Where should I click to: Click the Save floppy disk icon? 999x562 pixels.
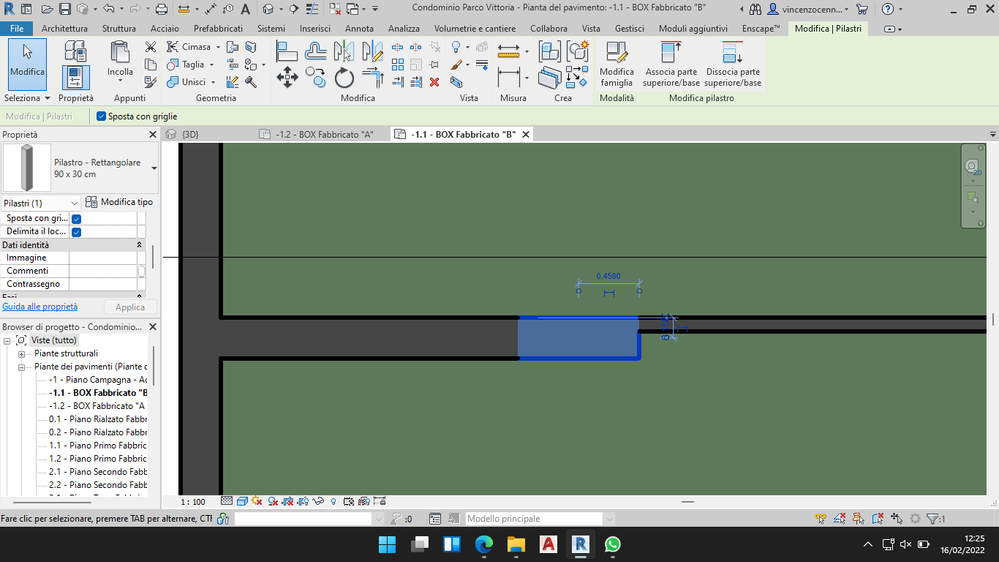(x=64, y=9)
